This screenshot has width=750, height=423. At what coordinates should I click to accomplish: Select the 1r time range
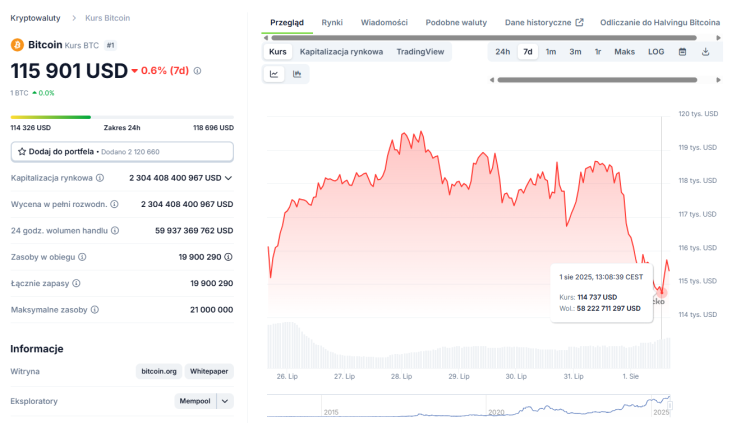[x=598, y=52]
